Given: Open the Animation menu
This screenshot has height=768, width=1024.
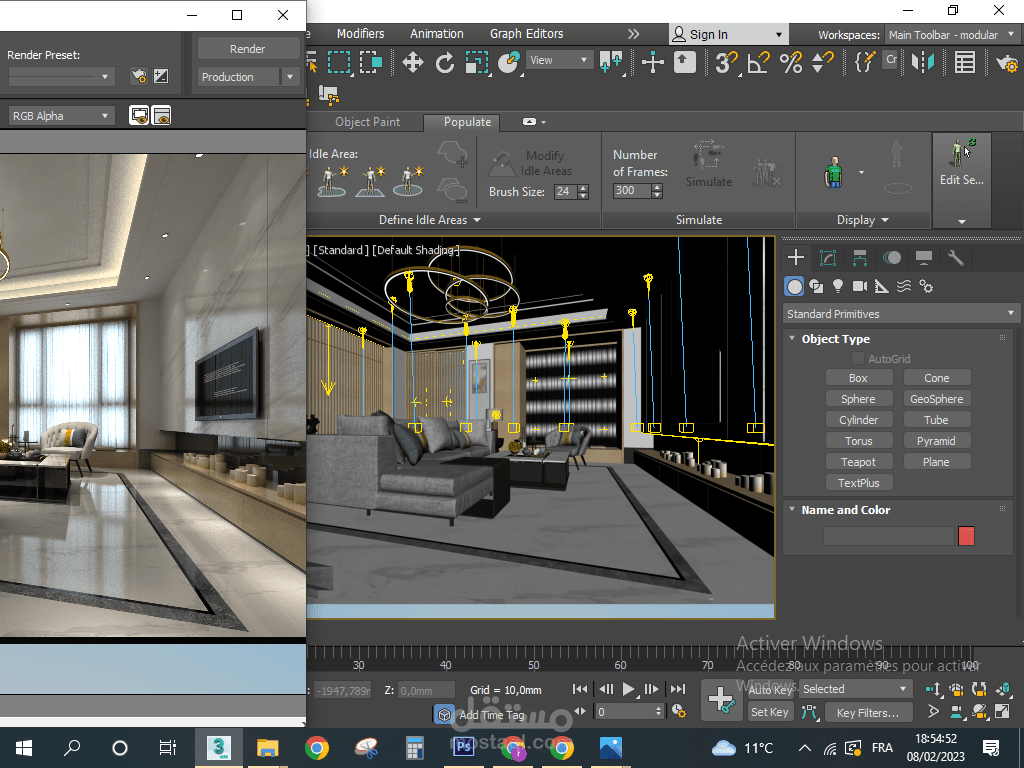Looking at the screenshot, I should (x=436, y=34).
